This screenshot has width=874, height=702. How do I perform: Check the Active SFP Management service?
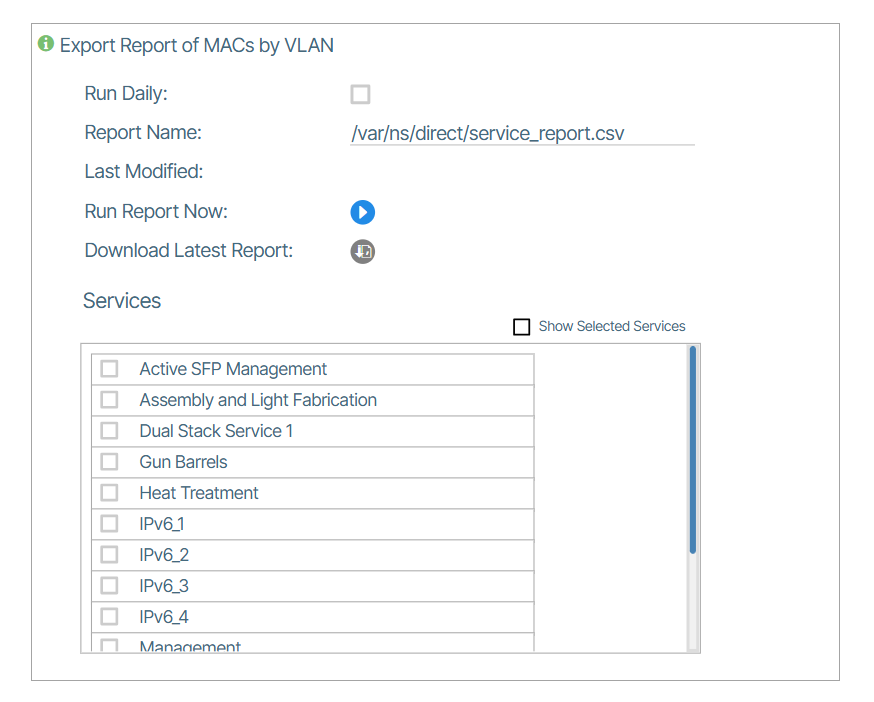109,369
